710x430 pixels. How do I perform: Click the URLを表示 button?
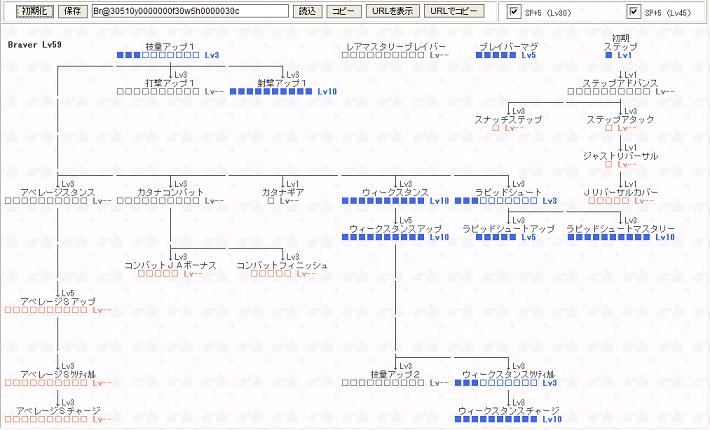tap(393, 11)
